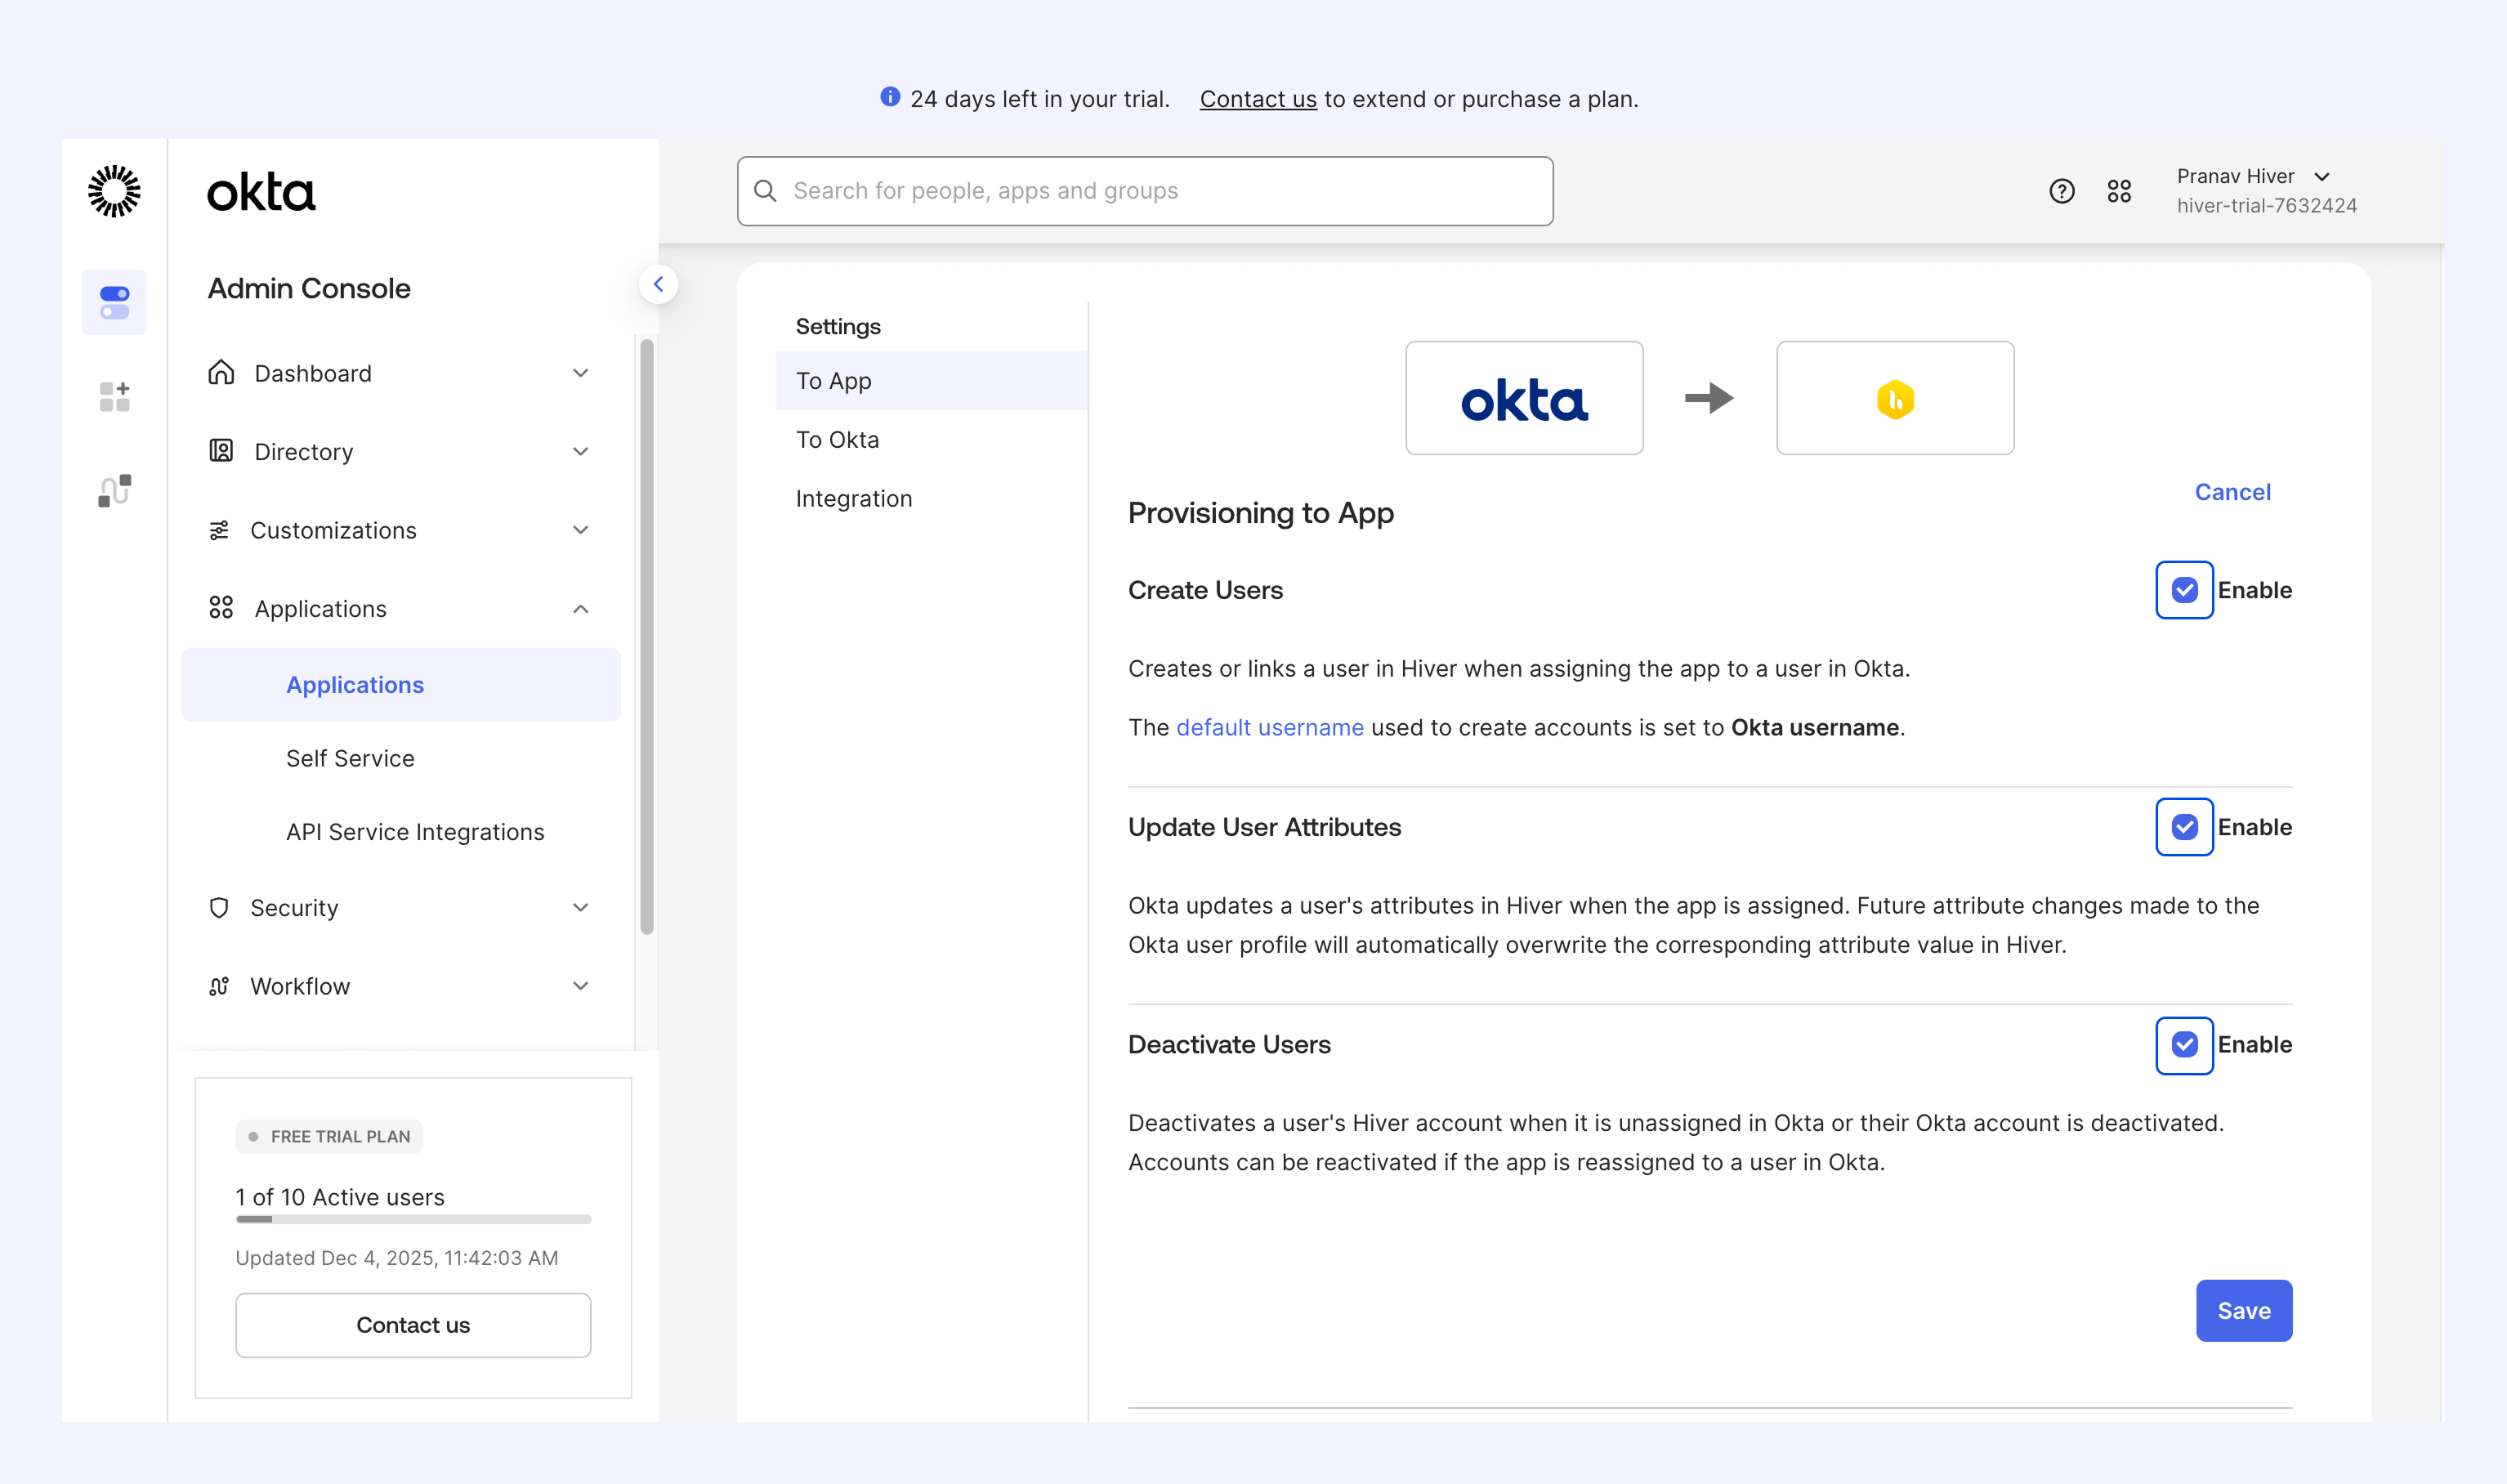Click the FREE TRIAL PLAN badge
2507x1484 pixels.
pos(329,1137)
